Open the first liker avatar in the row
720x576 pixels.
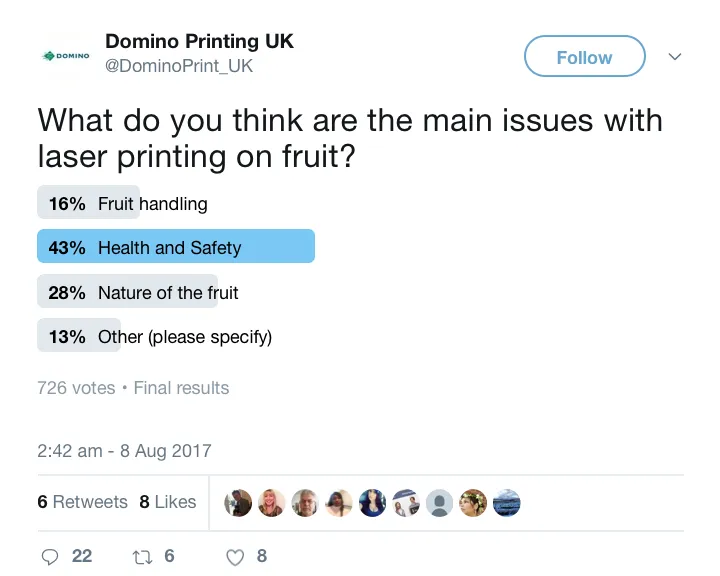[x=237, y=503]
